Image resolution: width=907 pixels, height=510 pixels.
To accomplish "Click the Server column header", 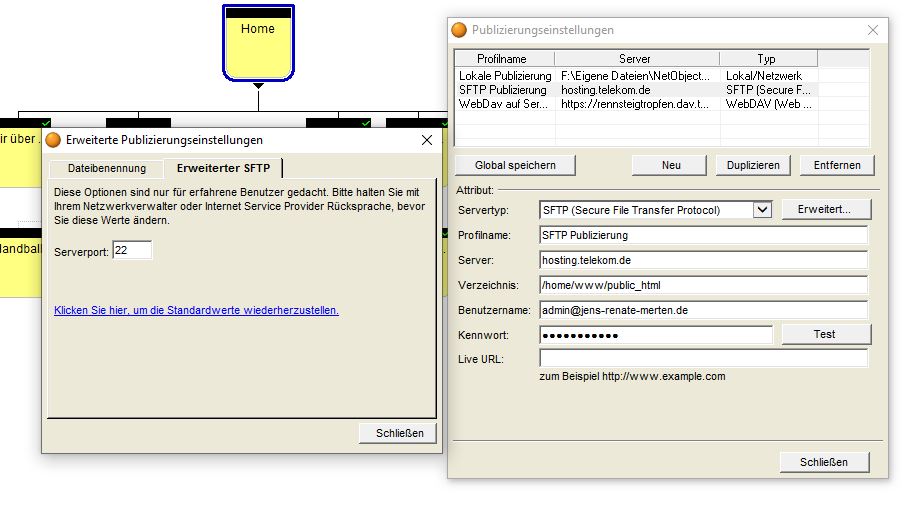I will pos(637,59).
